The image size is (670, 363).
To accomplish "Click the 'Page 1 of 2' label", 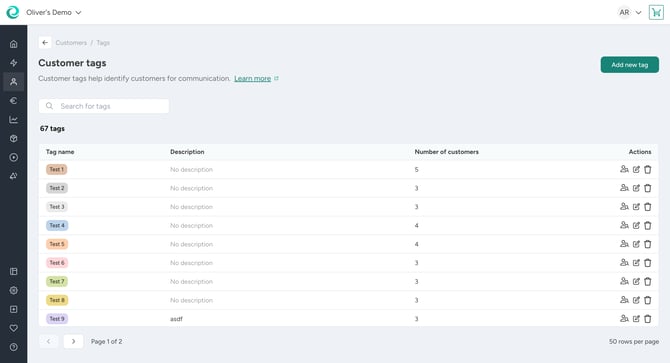I will (x=106, y=342).
